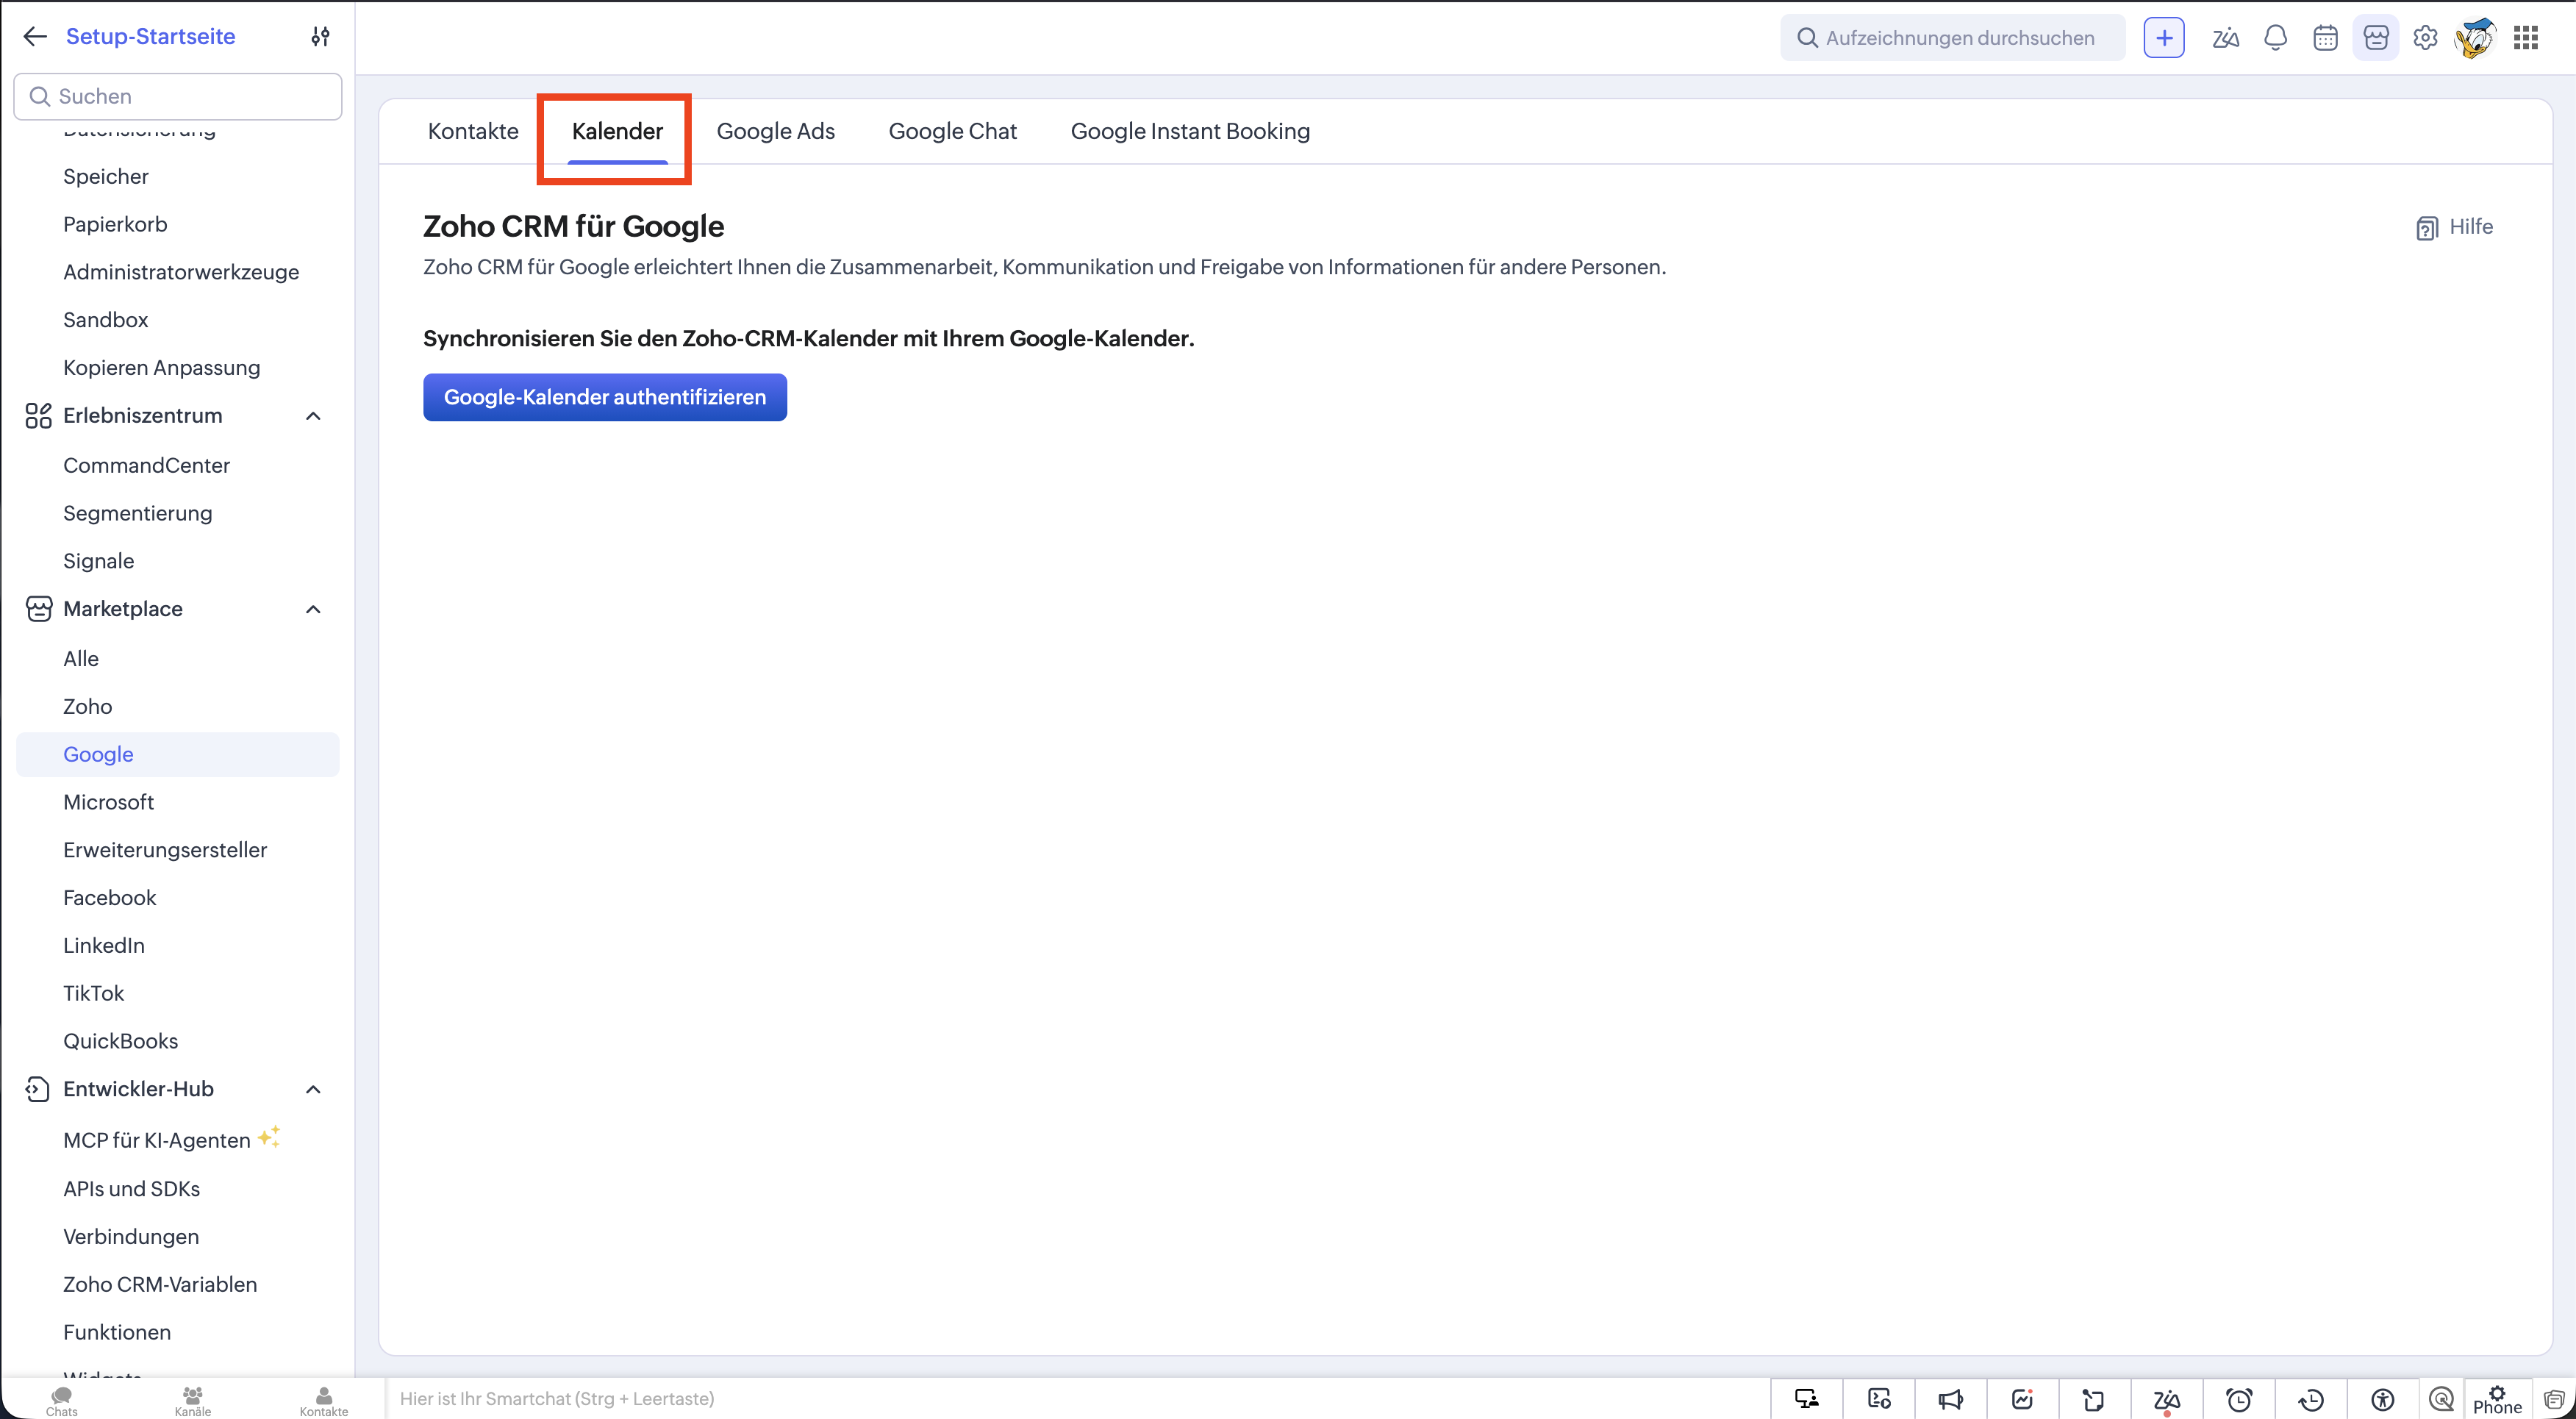Viewport: 2576px width, 1419px height.
Task: Open the calendar icon in the top bar
Action: pyautogui.click(x=2325, y=38)
